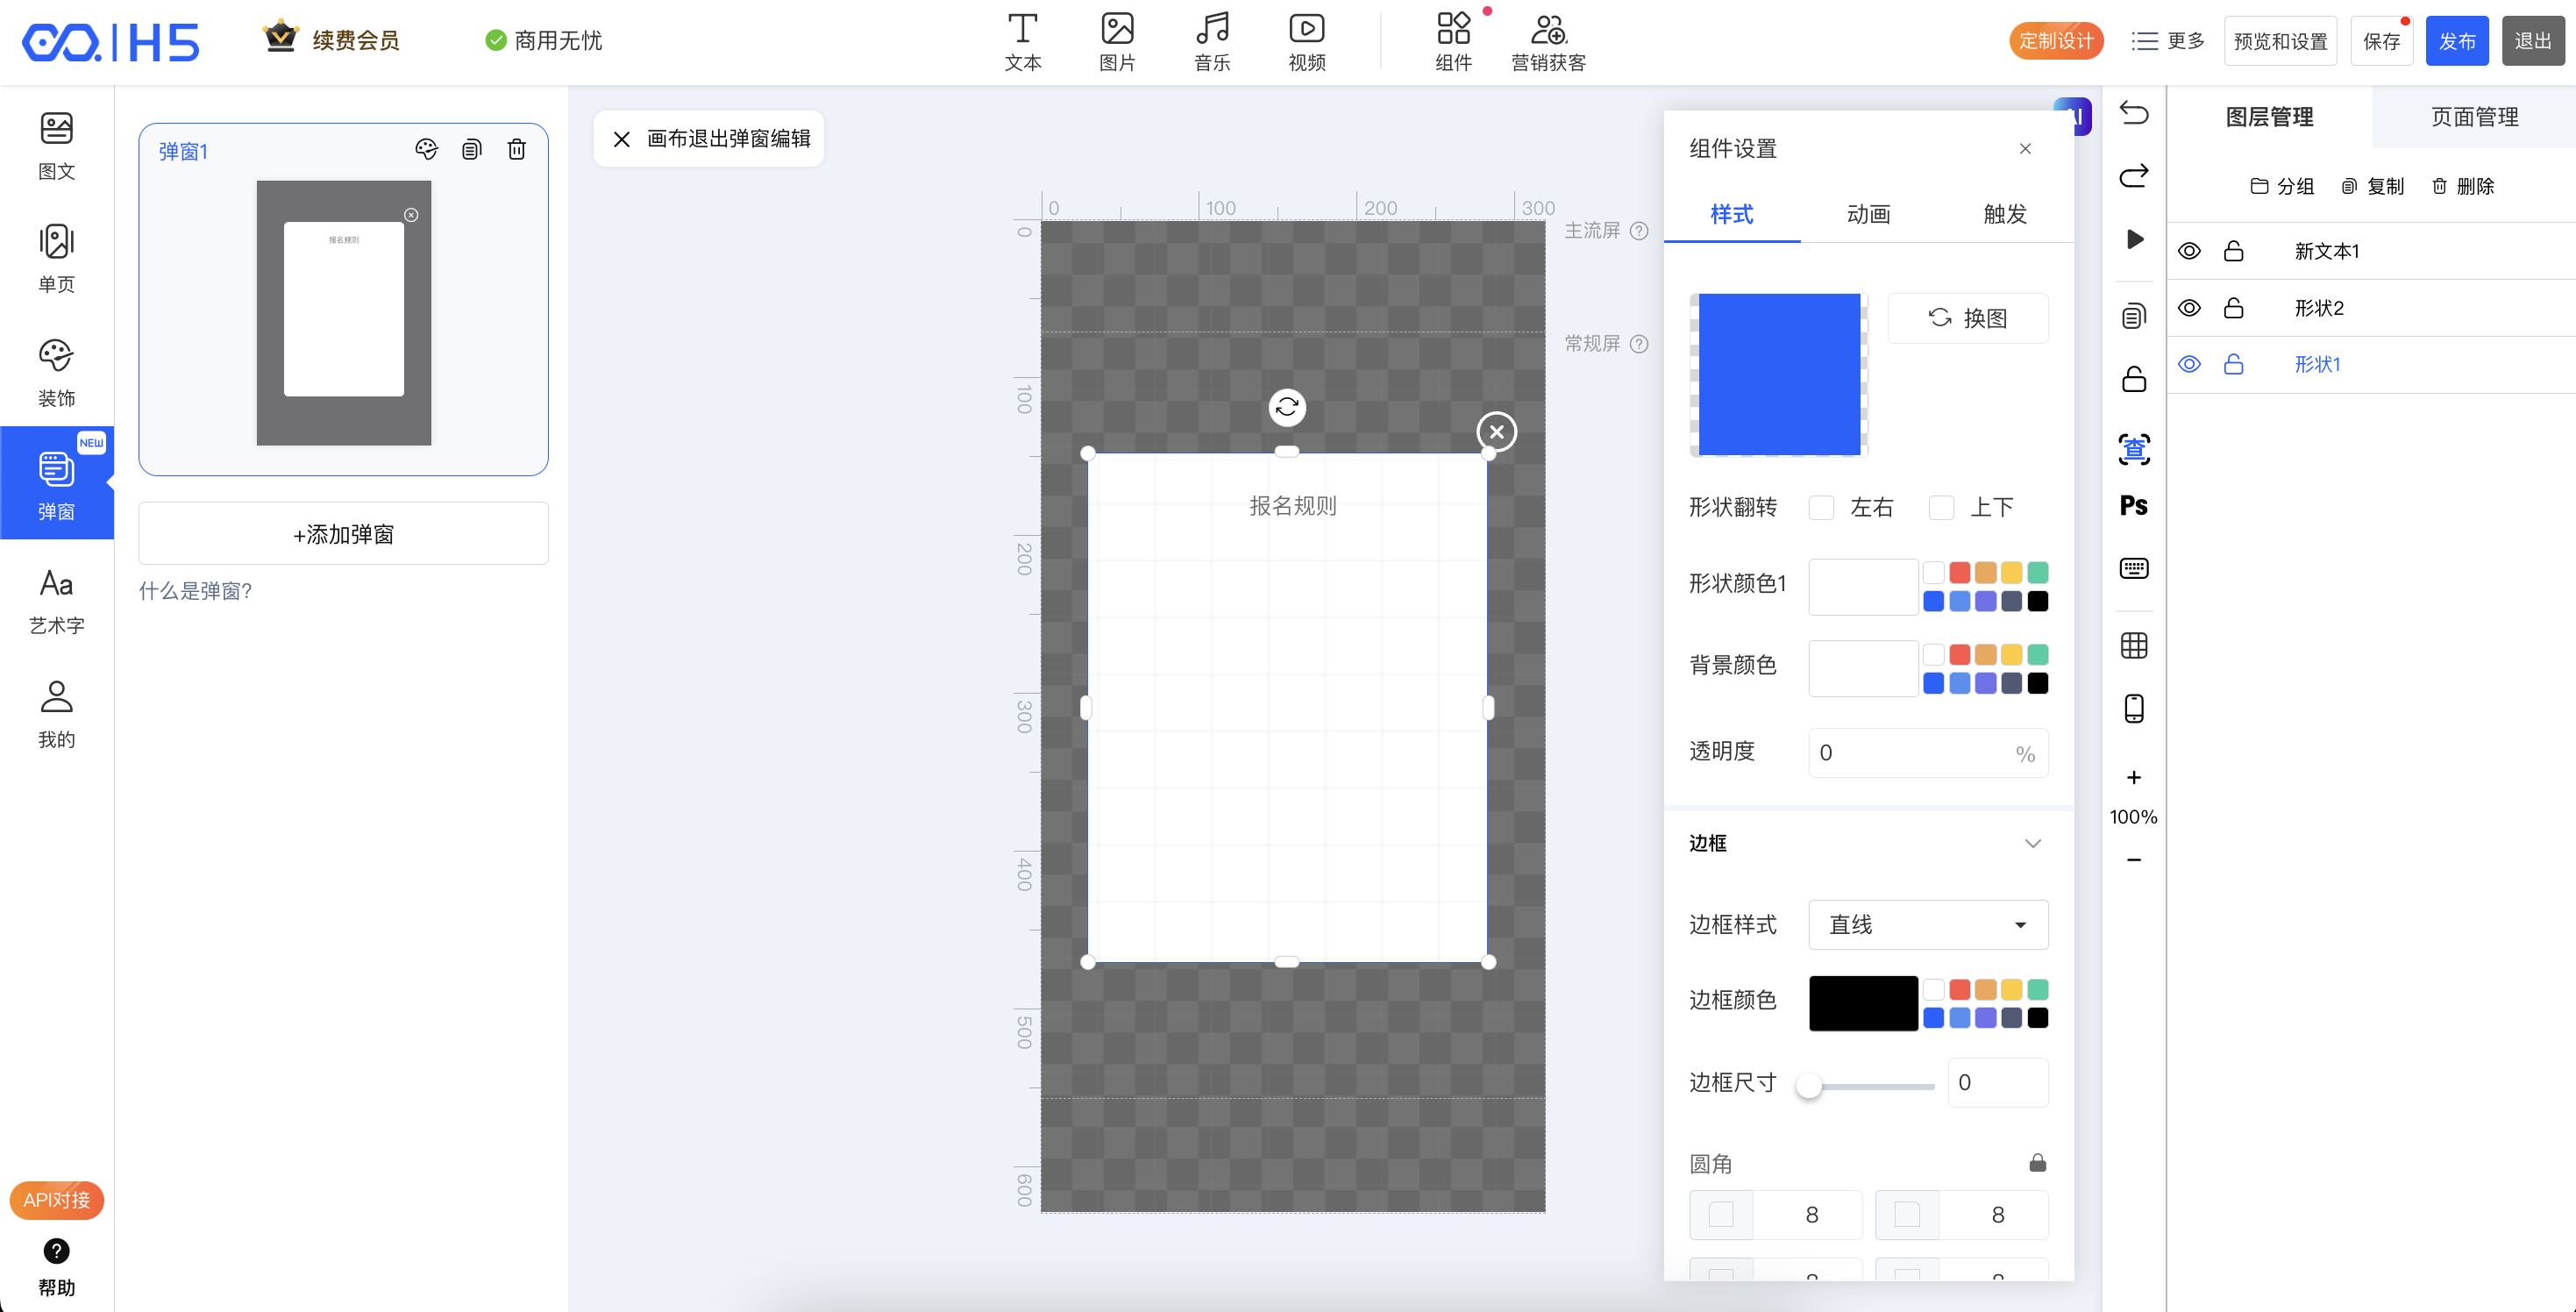Open the 边框样式 直线 dropdown

1927,925
